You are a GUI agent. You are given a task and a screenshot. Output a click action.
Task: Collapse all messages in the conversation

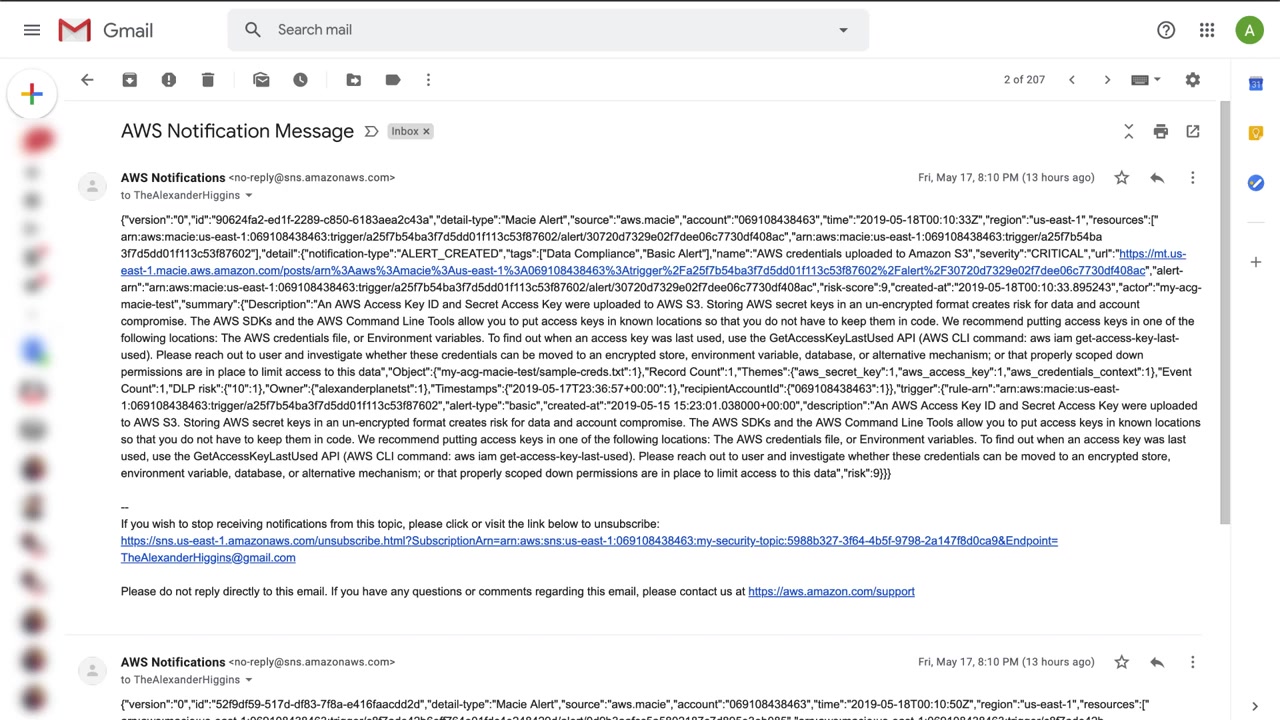1129,131
